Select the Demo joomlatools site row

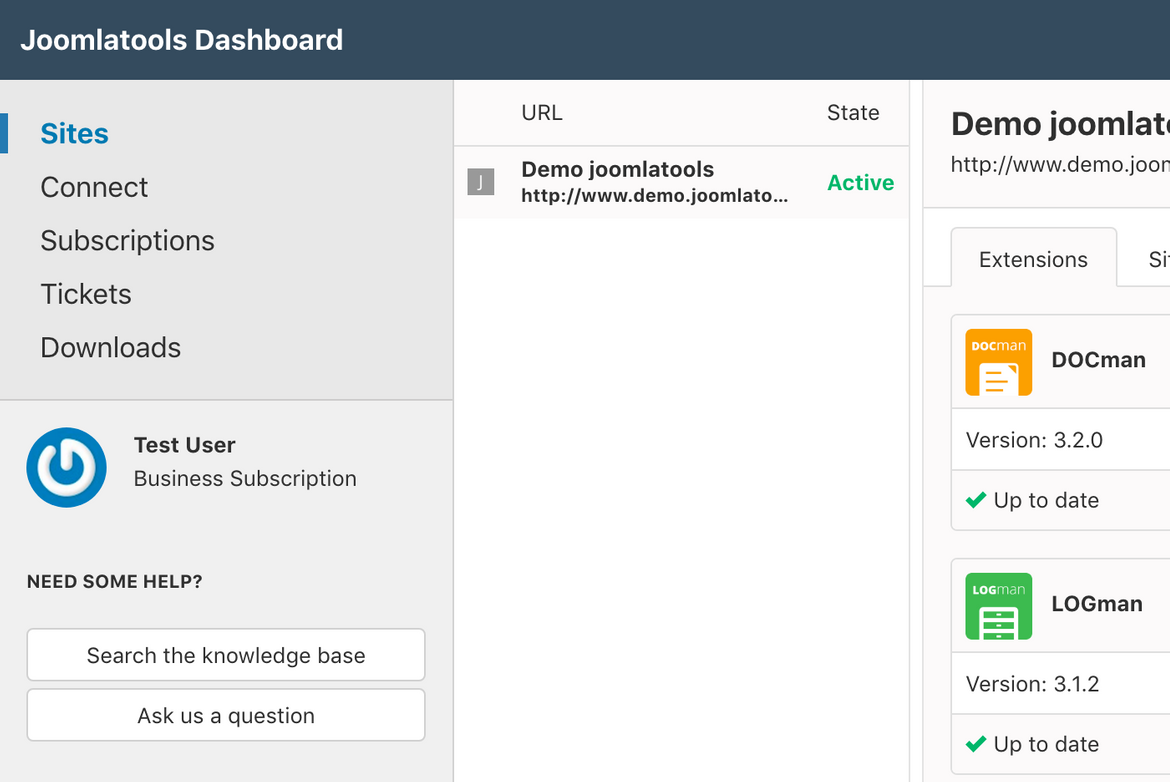[681, 182]
